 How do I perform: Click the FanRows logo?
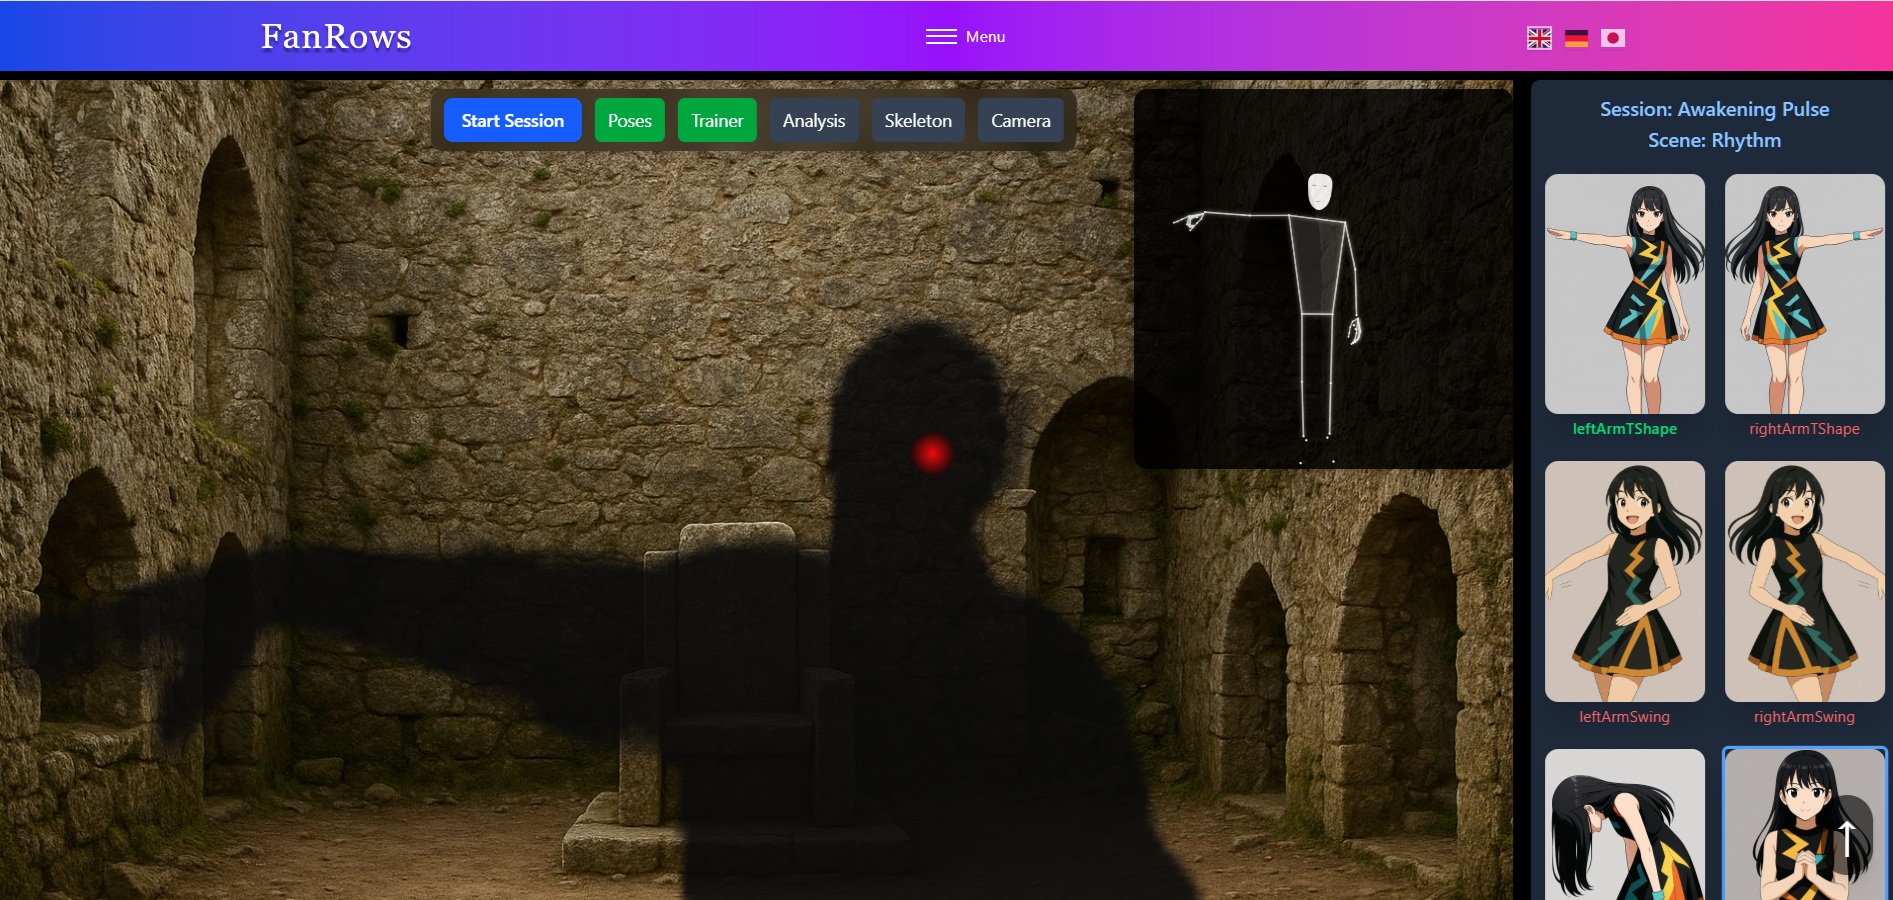336,37
